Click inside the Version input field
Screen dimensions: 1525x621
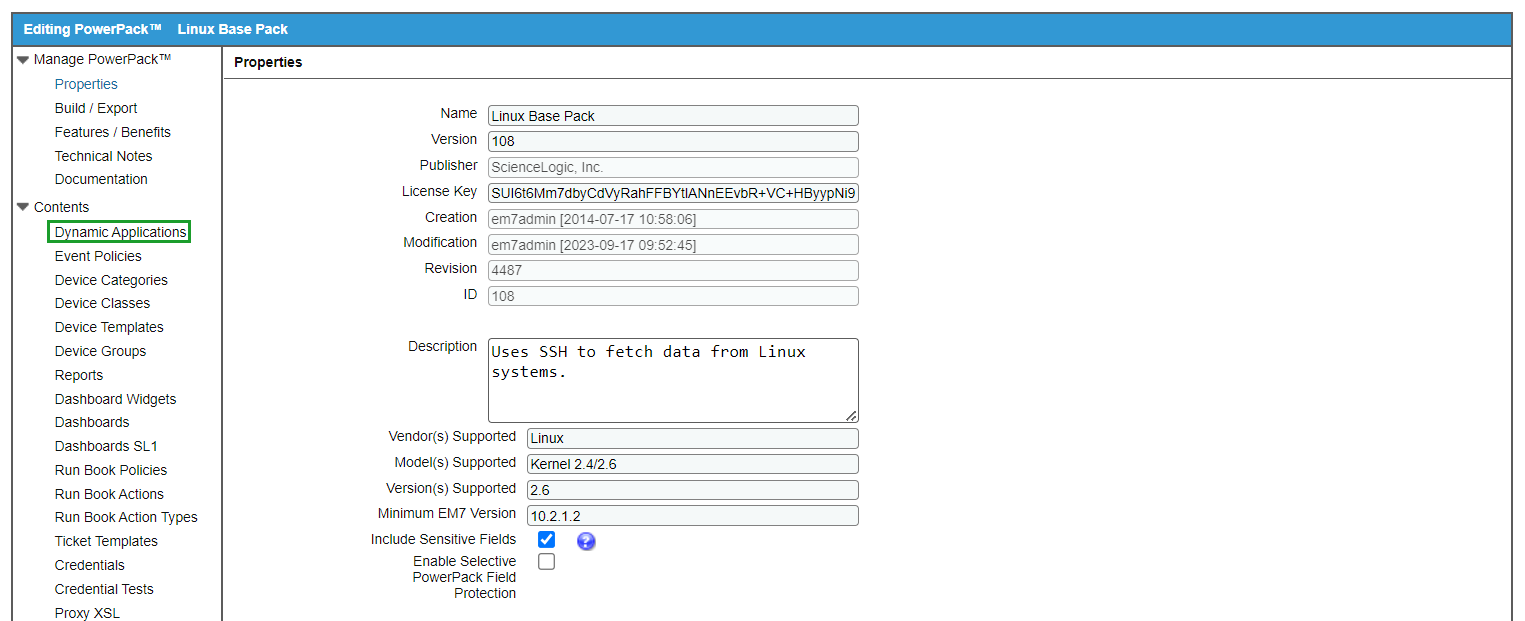point(672,140)
